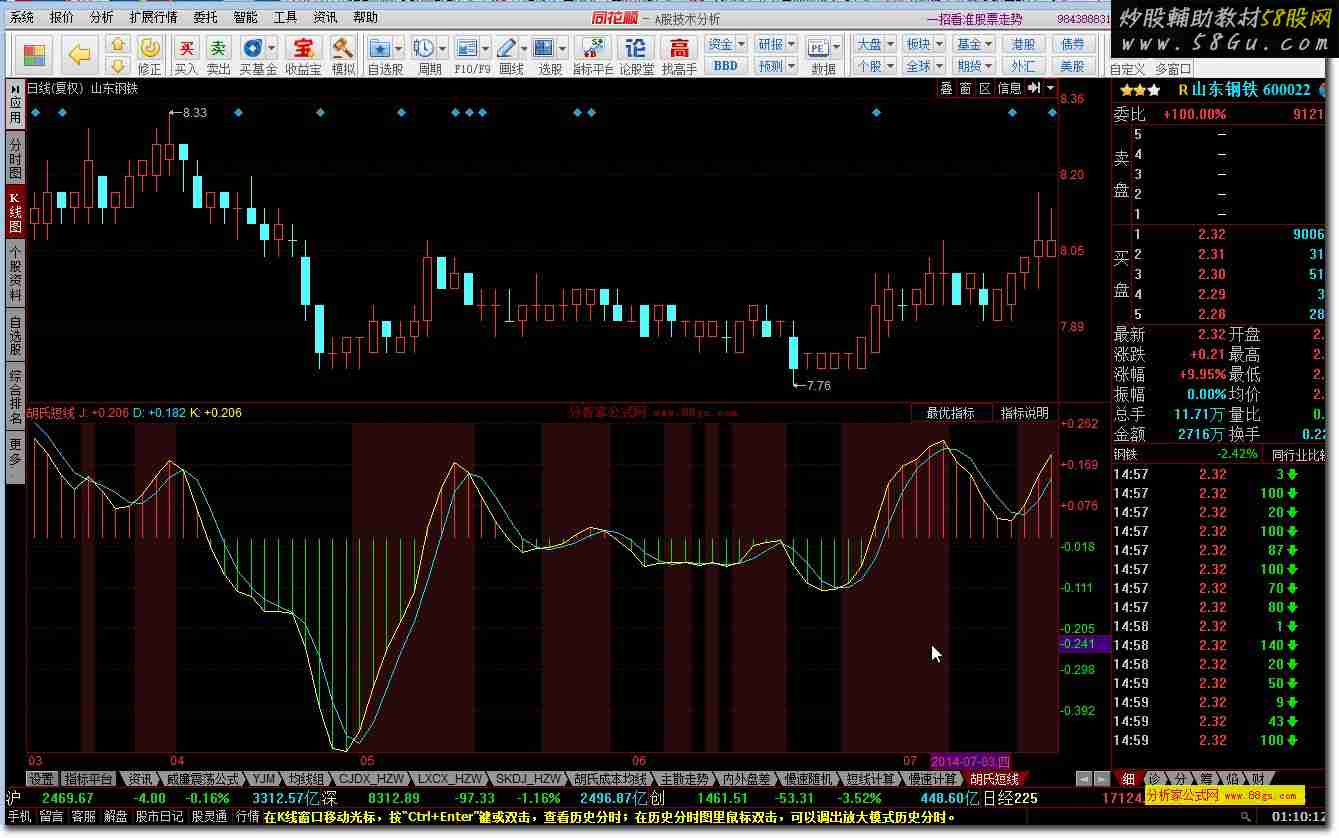Click the 信息 info button in chart header
This screenshot has height=838, width=1339.
tap(1009, 88)
